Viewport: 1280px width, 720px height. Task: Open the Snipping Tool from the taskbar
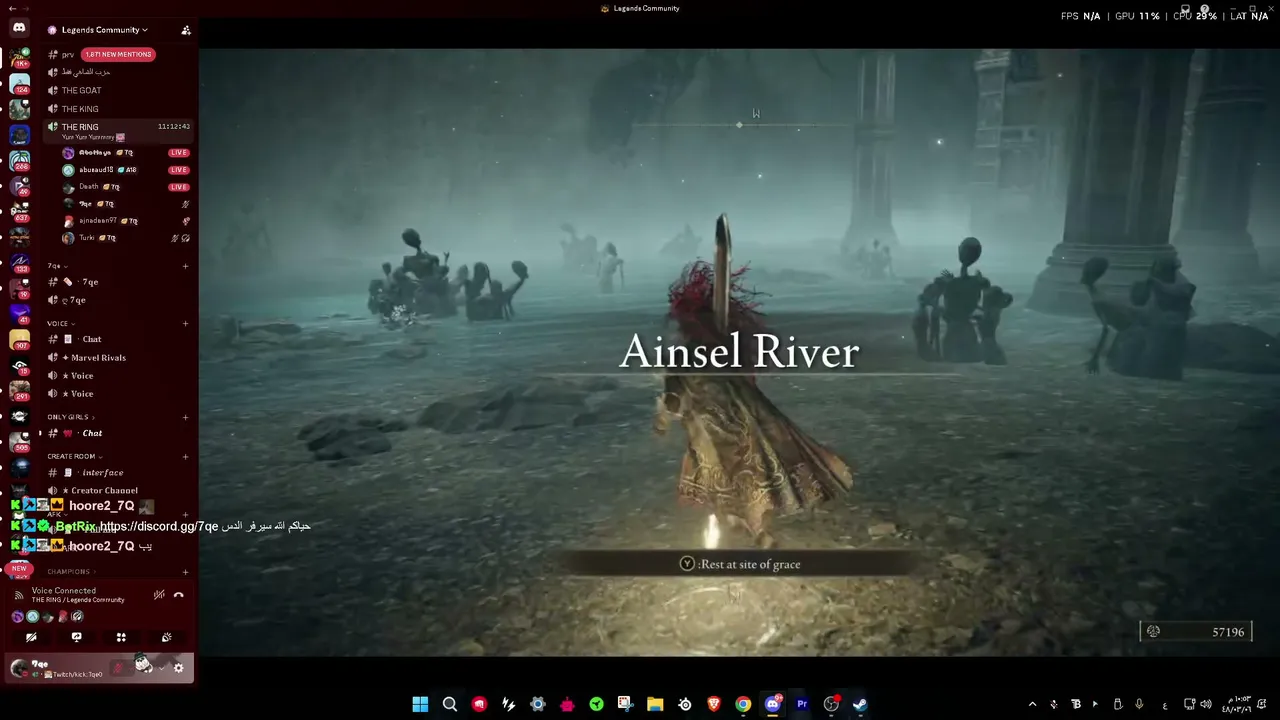tap(626, 704)
